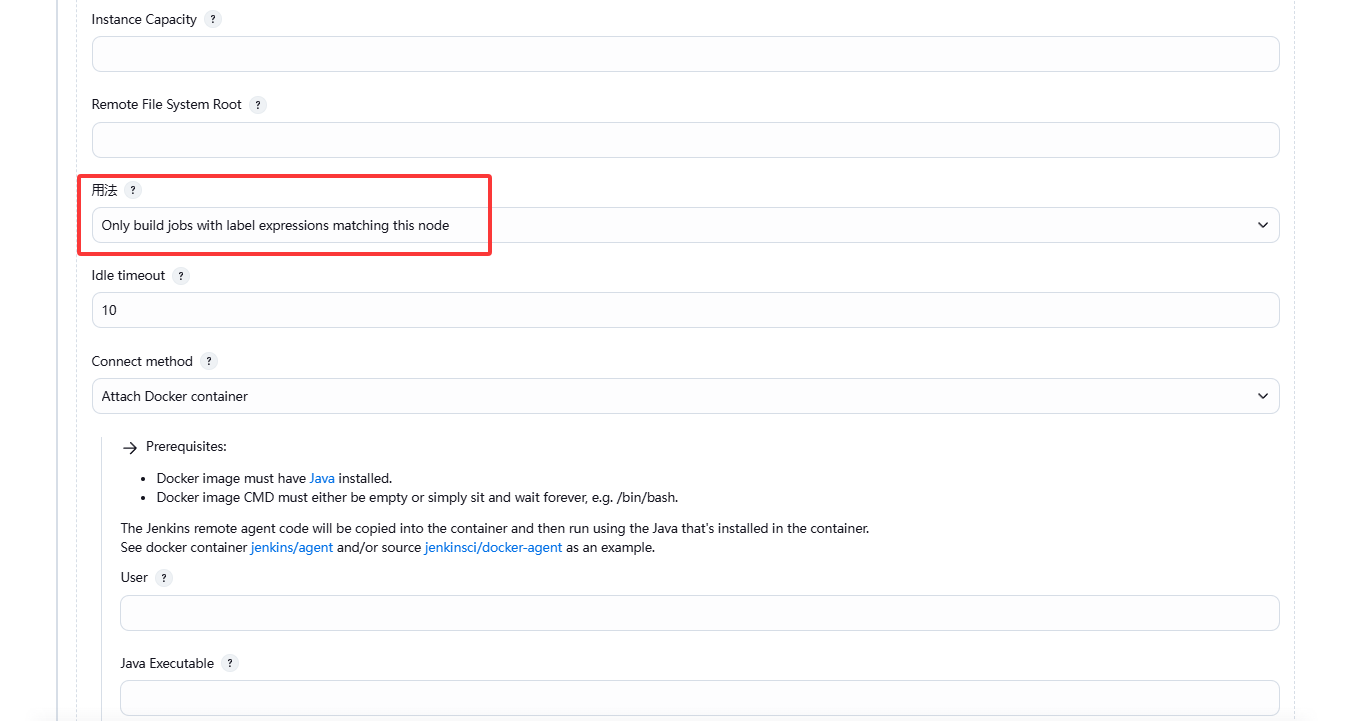Click into the Java Executable field
Viewport: 1351px width, 721px height.
coord(699,699)
